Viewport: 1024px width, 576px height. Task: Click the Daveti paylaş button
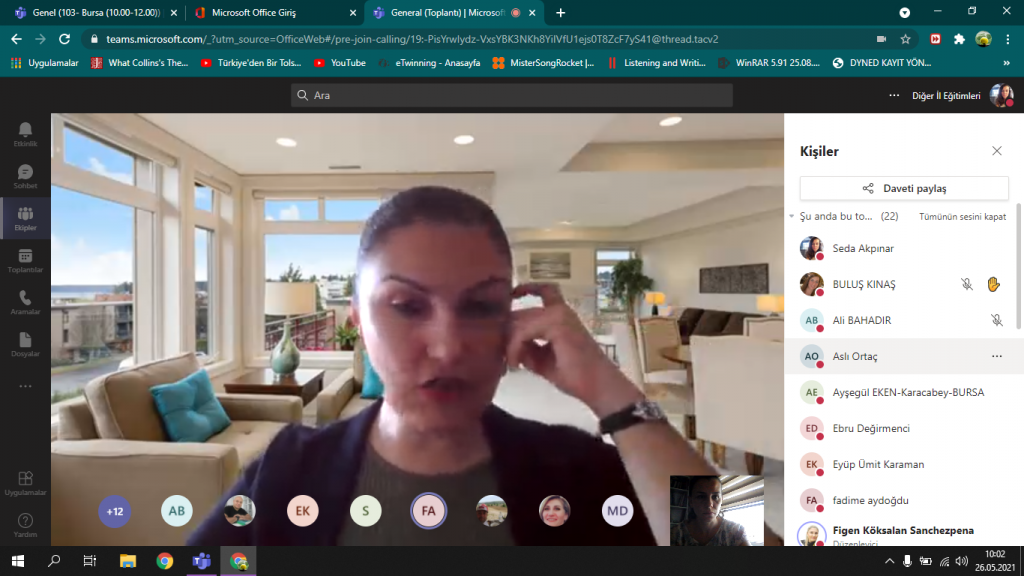point(904,188)
